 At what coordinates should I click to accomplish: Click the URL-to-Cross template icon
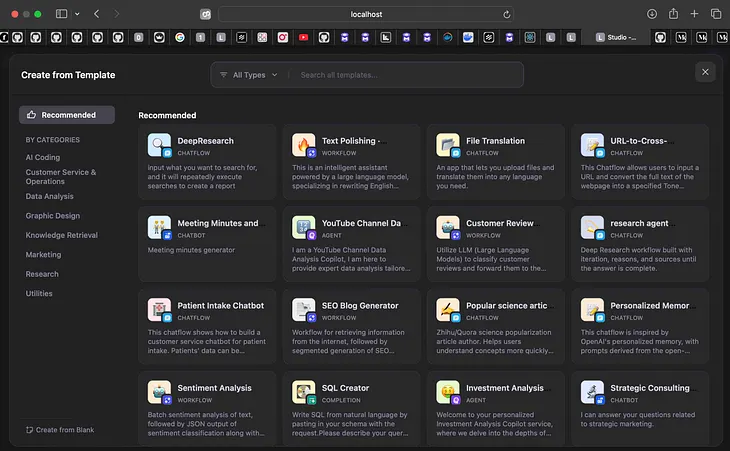(x=592, y=145)
